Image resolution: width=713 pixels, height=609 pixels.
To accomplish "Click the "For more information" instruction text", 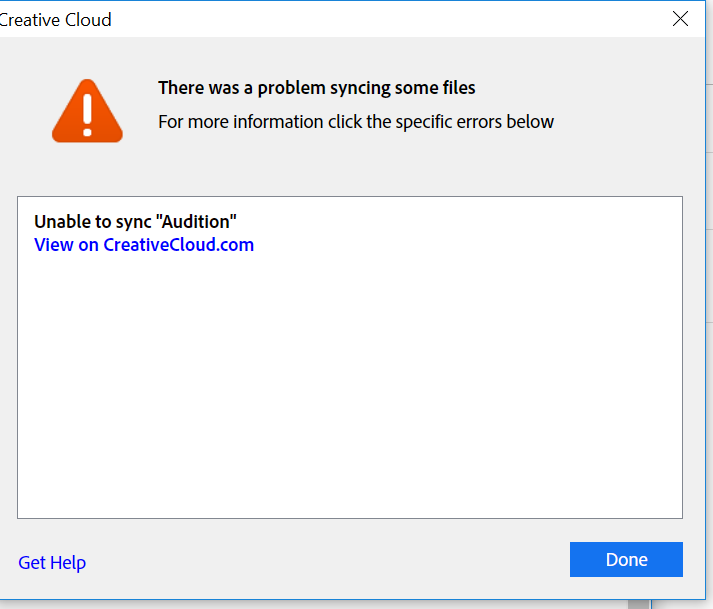I will pos(356,122).
